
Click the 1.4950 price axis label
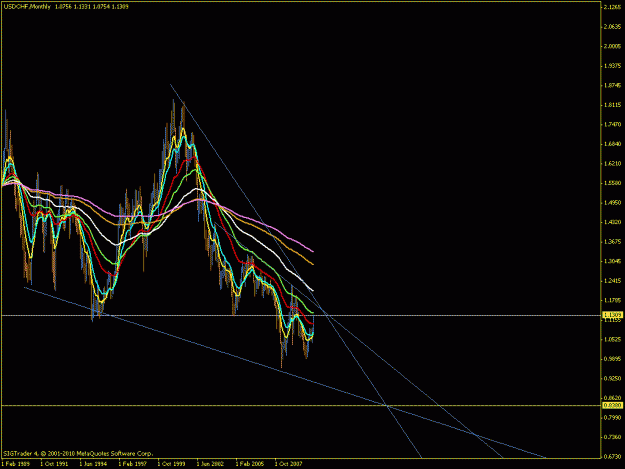click(x=613, y=202)
